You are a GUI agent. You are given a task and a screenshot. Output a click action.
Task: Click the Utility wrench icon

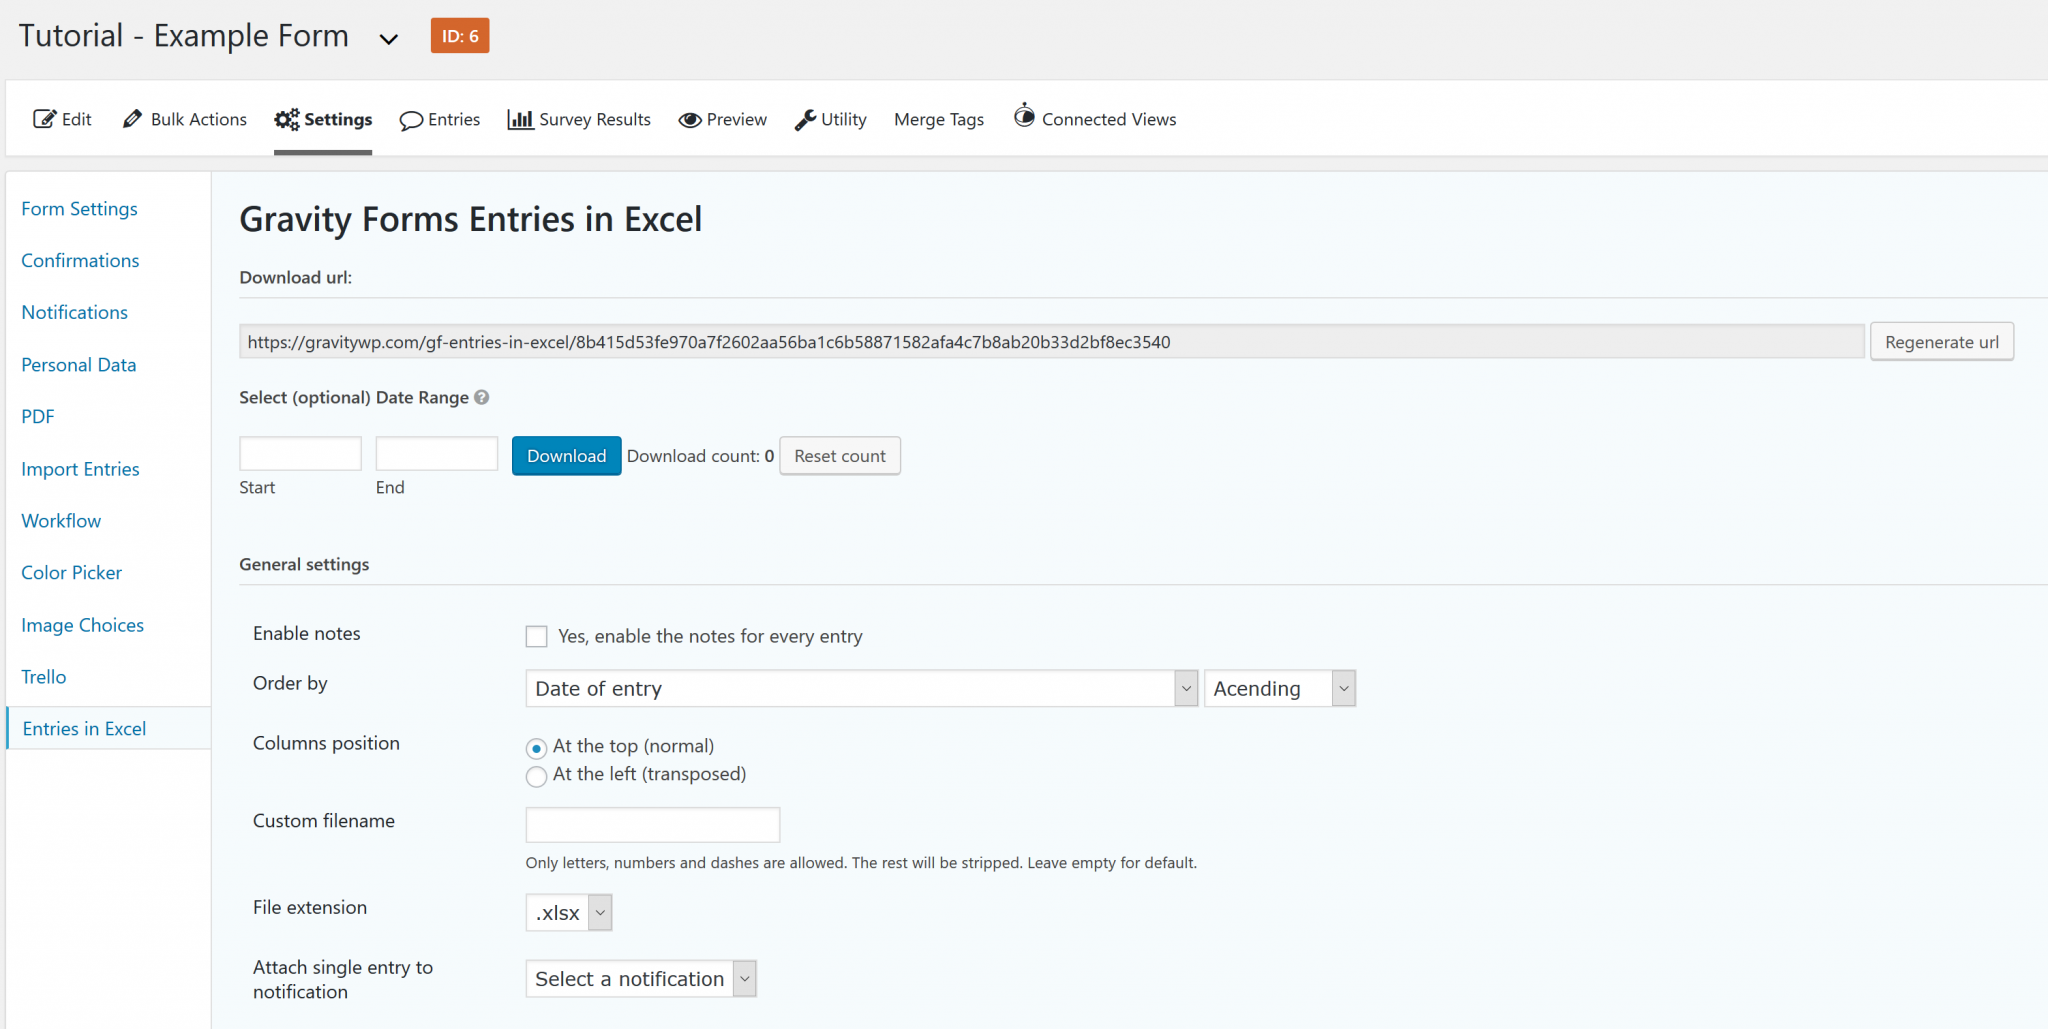805,120
